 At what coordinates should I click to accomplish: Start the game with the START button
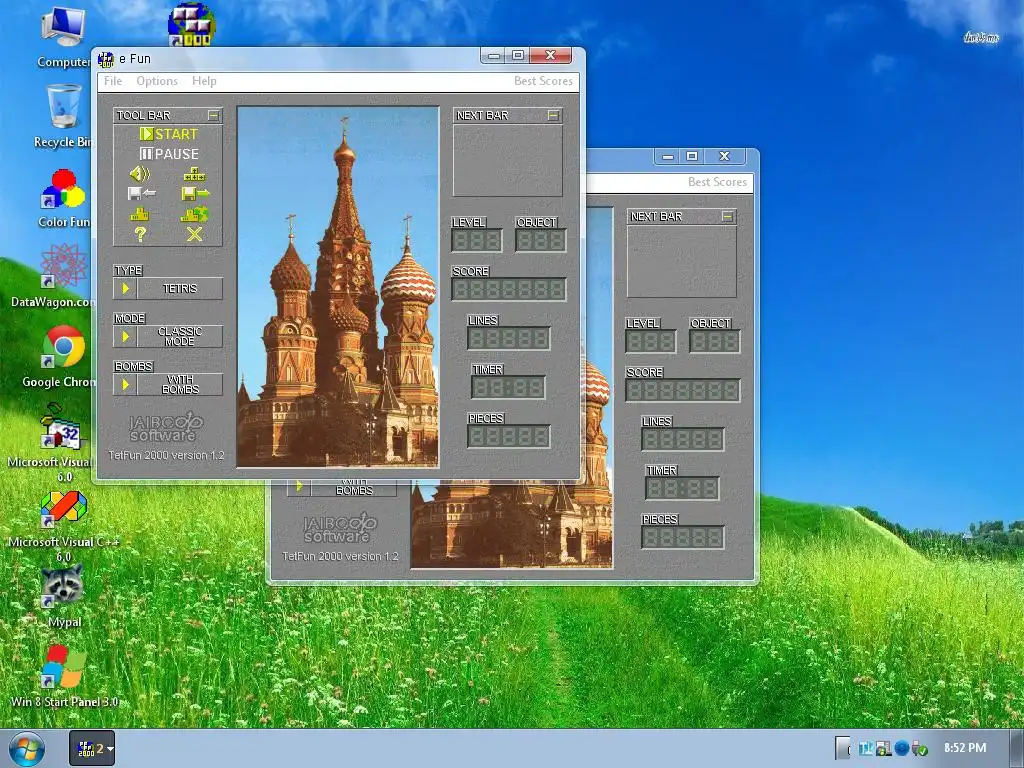point(168,134)
